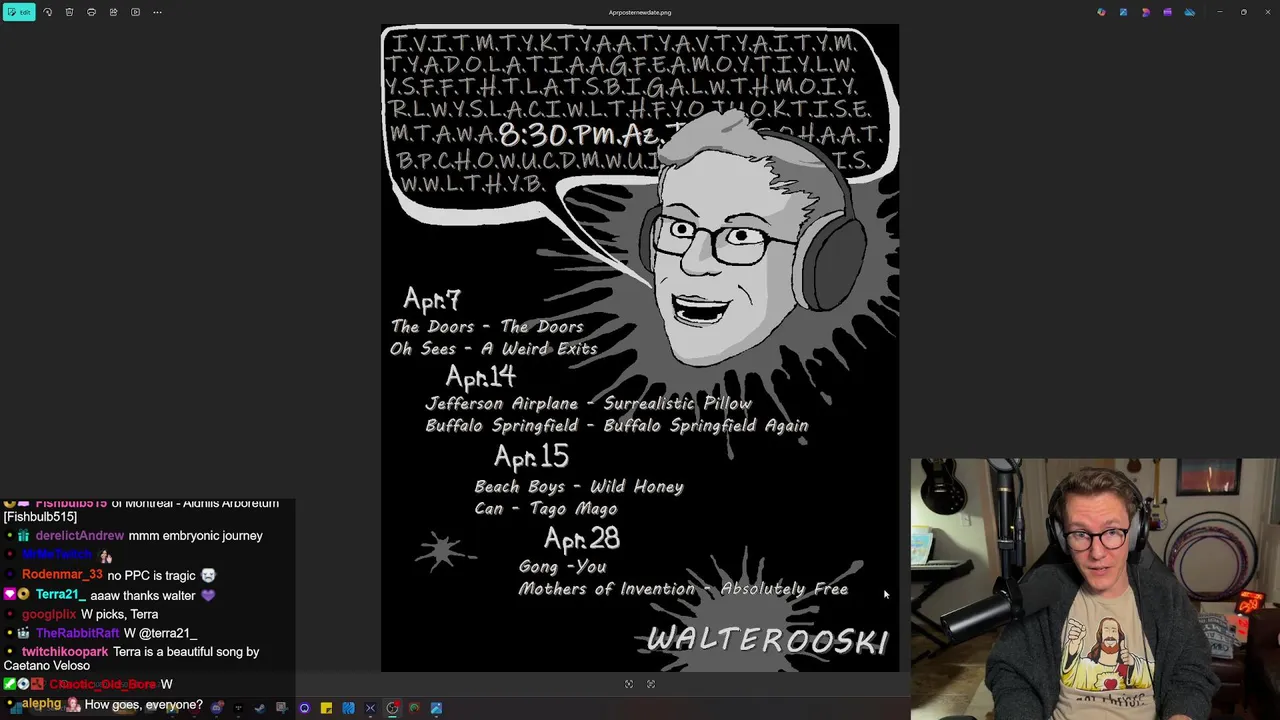Click twitchikoopark username in chat
1280x720 pixels.
65,652
